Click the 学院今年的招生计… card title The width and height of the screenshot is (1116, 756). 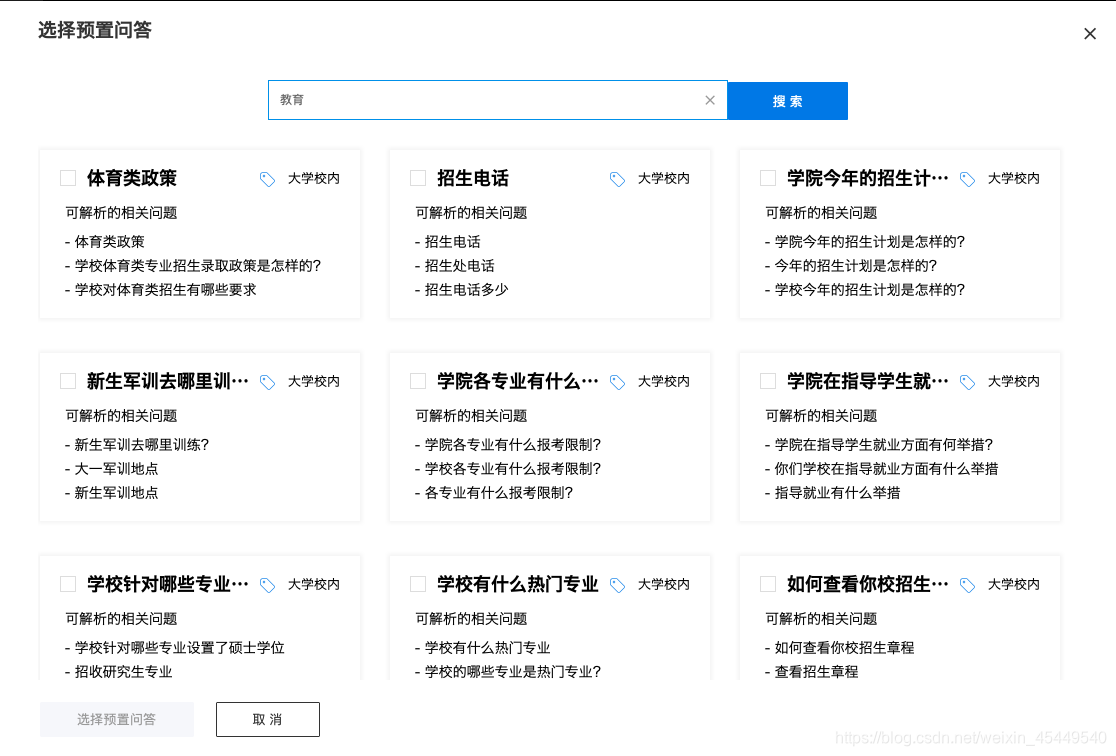click(x=868, y=178)
